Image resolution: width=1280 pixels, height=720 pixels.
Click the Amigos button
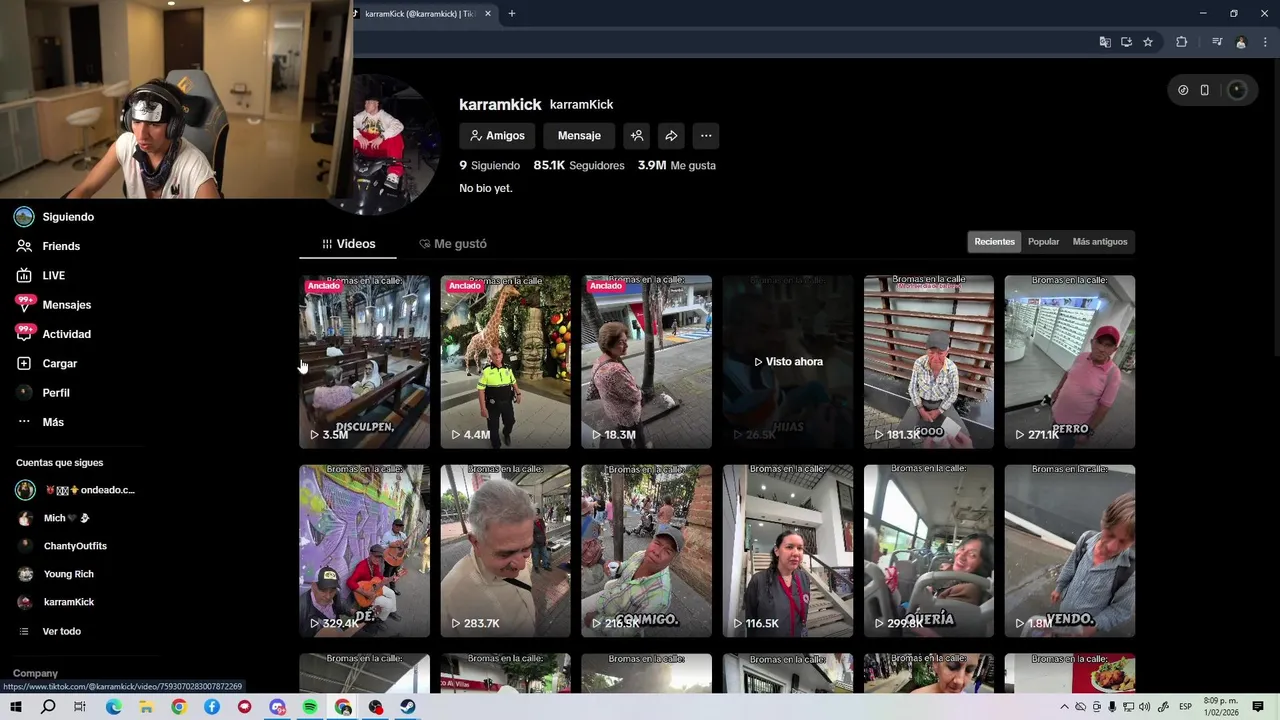click(x=497, y=136)
